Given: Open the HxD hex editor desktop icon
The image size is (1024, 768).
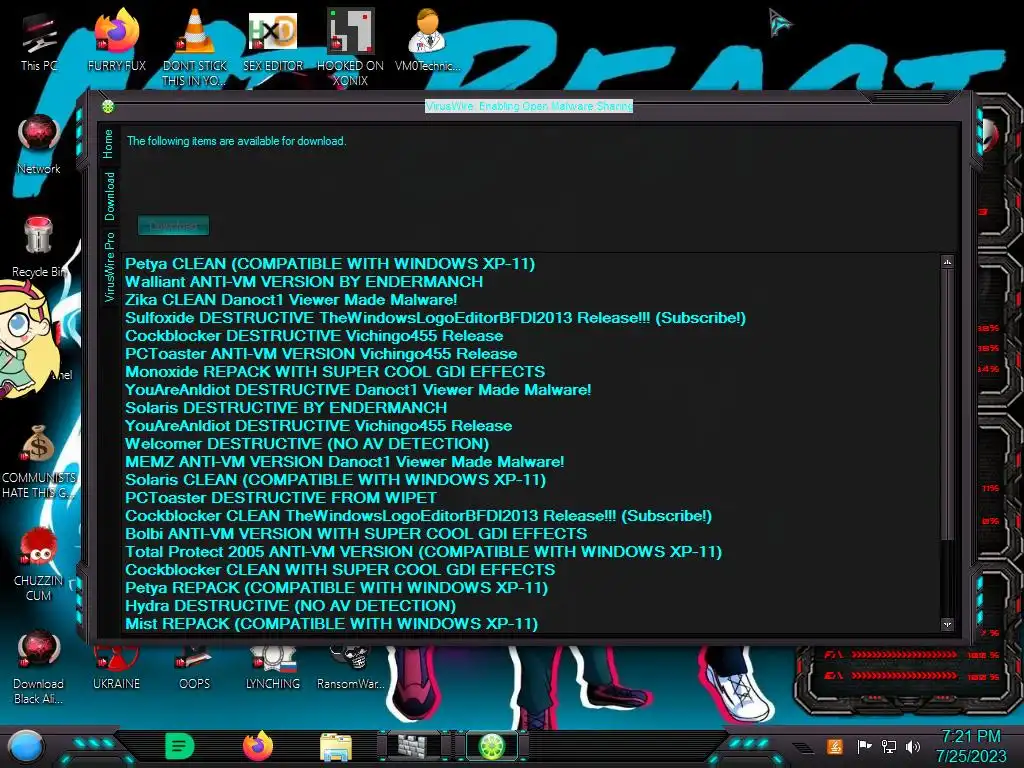Looking at the screenshot, I should point(273,41).
